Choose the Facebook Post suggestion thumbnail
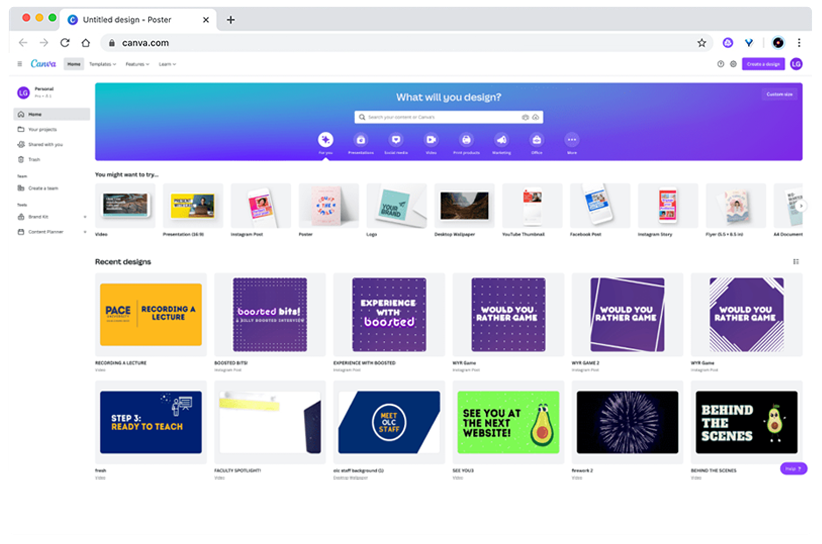Viewport: 822px width, 544px height. (x=600, y=205)
